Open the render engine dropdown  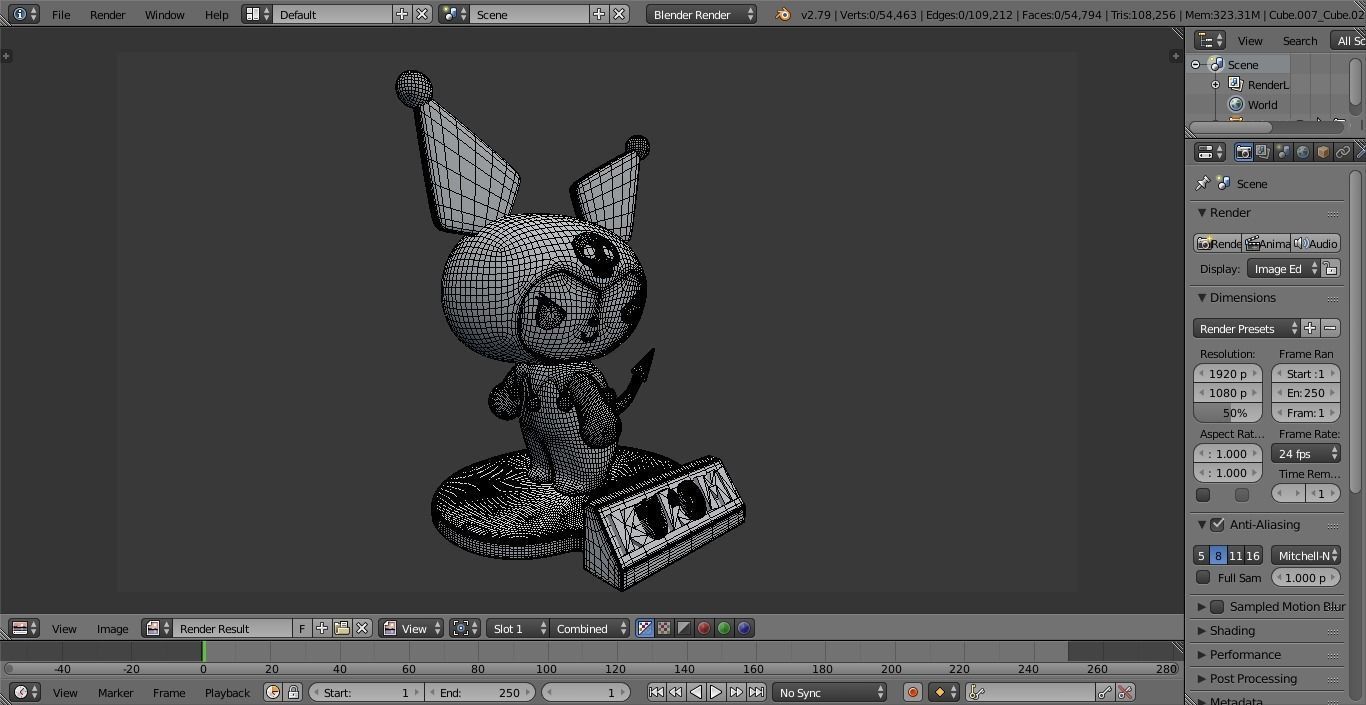(701, 14)
